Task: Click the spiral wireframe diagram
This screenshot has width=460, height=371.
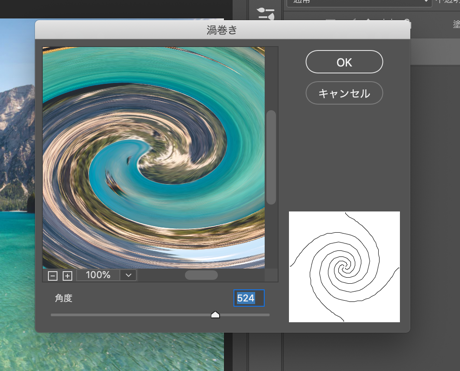Action: pos(344,267)
